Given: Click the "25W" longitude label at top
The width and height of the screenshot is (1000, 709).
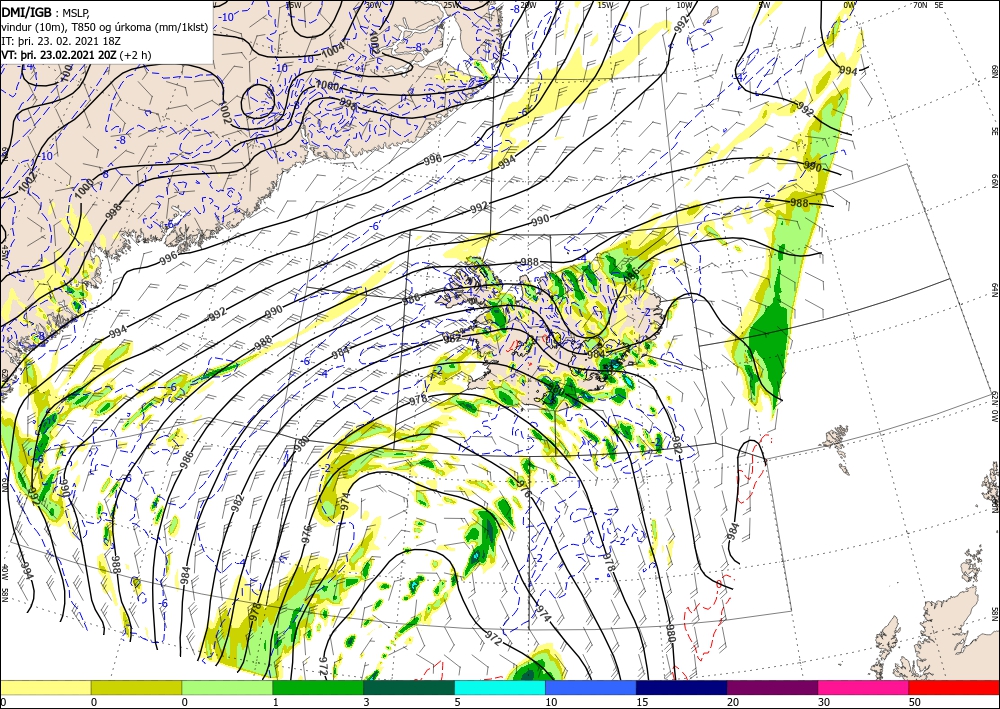Looking at the screenshot, I should [x=452, y=6].
